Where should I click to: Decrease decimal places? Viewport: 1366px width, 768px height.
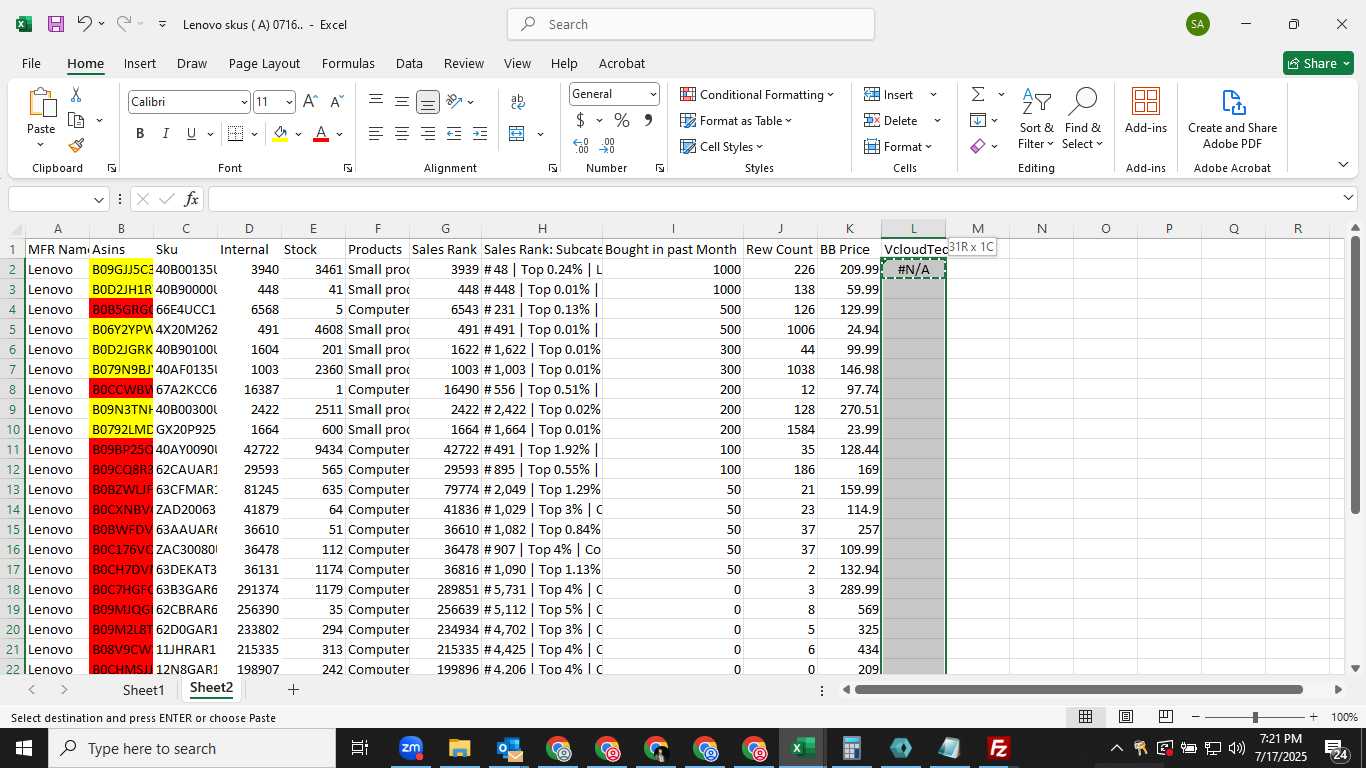(608, 146)
